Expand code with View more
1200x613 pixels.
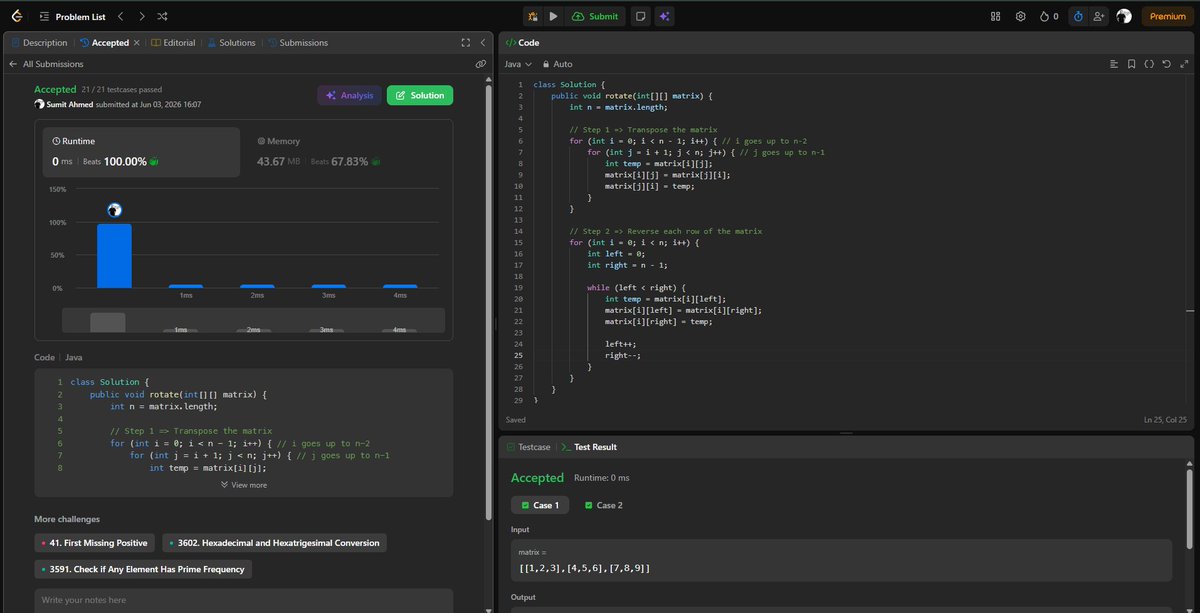(x=244, y=485)
